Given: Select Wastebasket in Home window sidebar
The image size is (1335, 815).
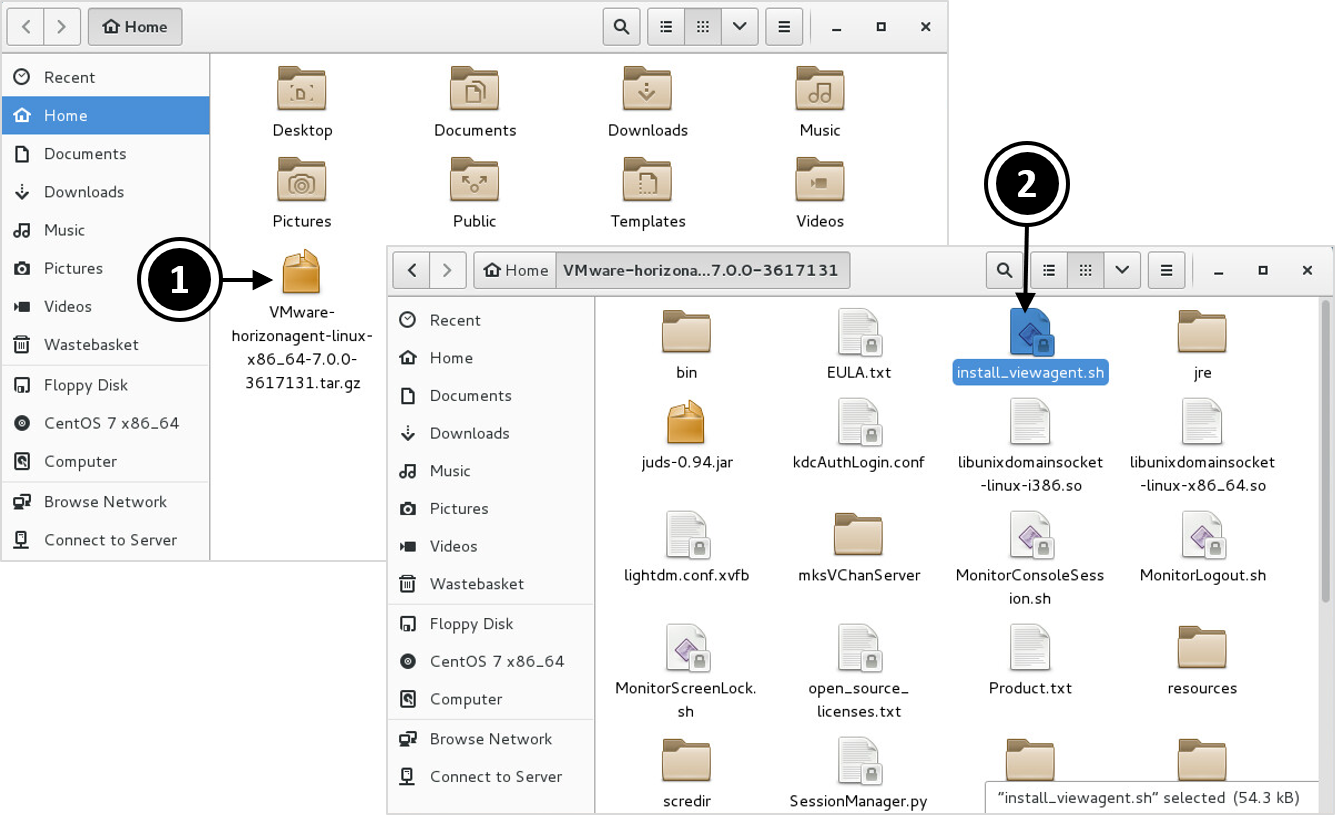Looking at the screenshot, I should pos(105,345).
